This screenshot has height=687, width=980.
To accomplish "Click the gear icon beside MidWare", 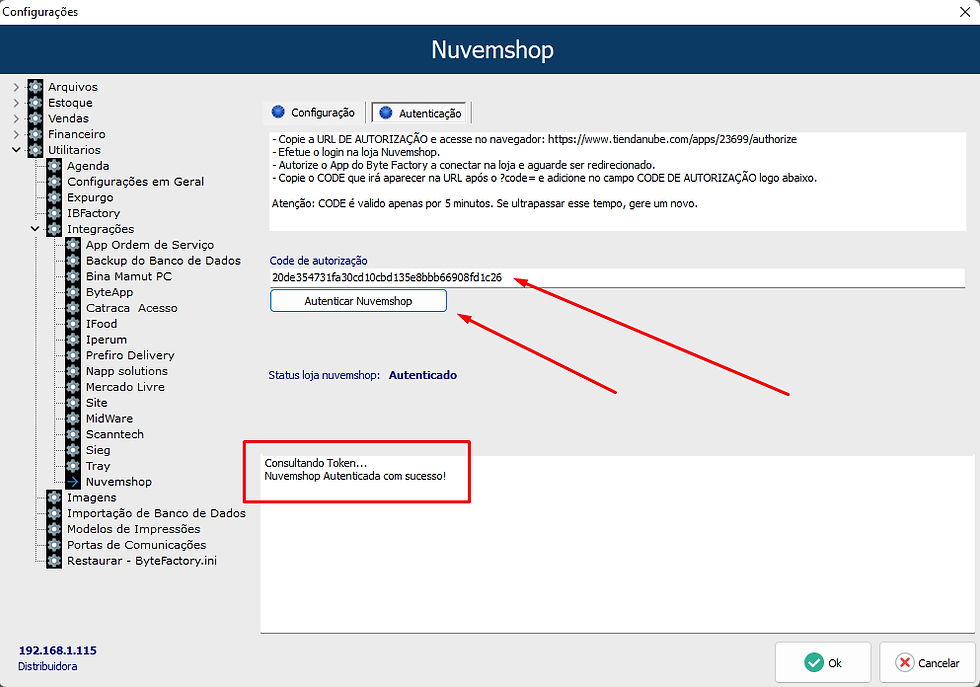I will 73,418.
